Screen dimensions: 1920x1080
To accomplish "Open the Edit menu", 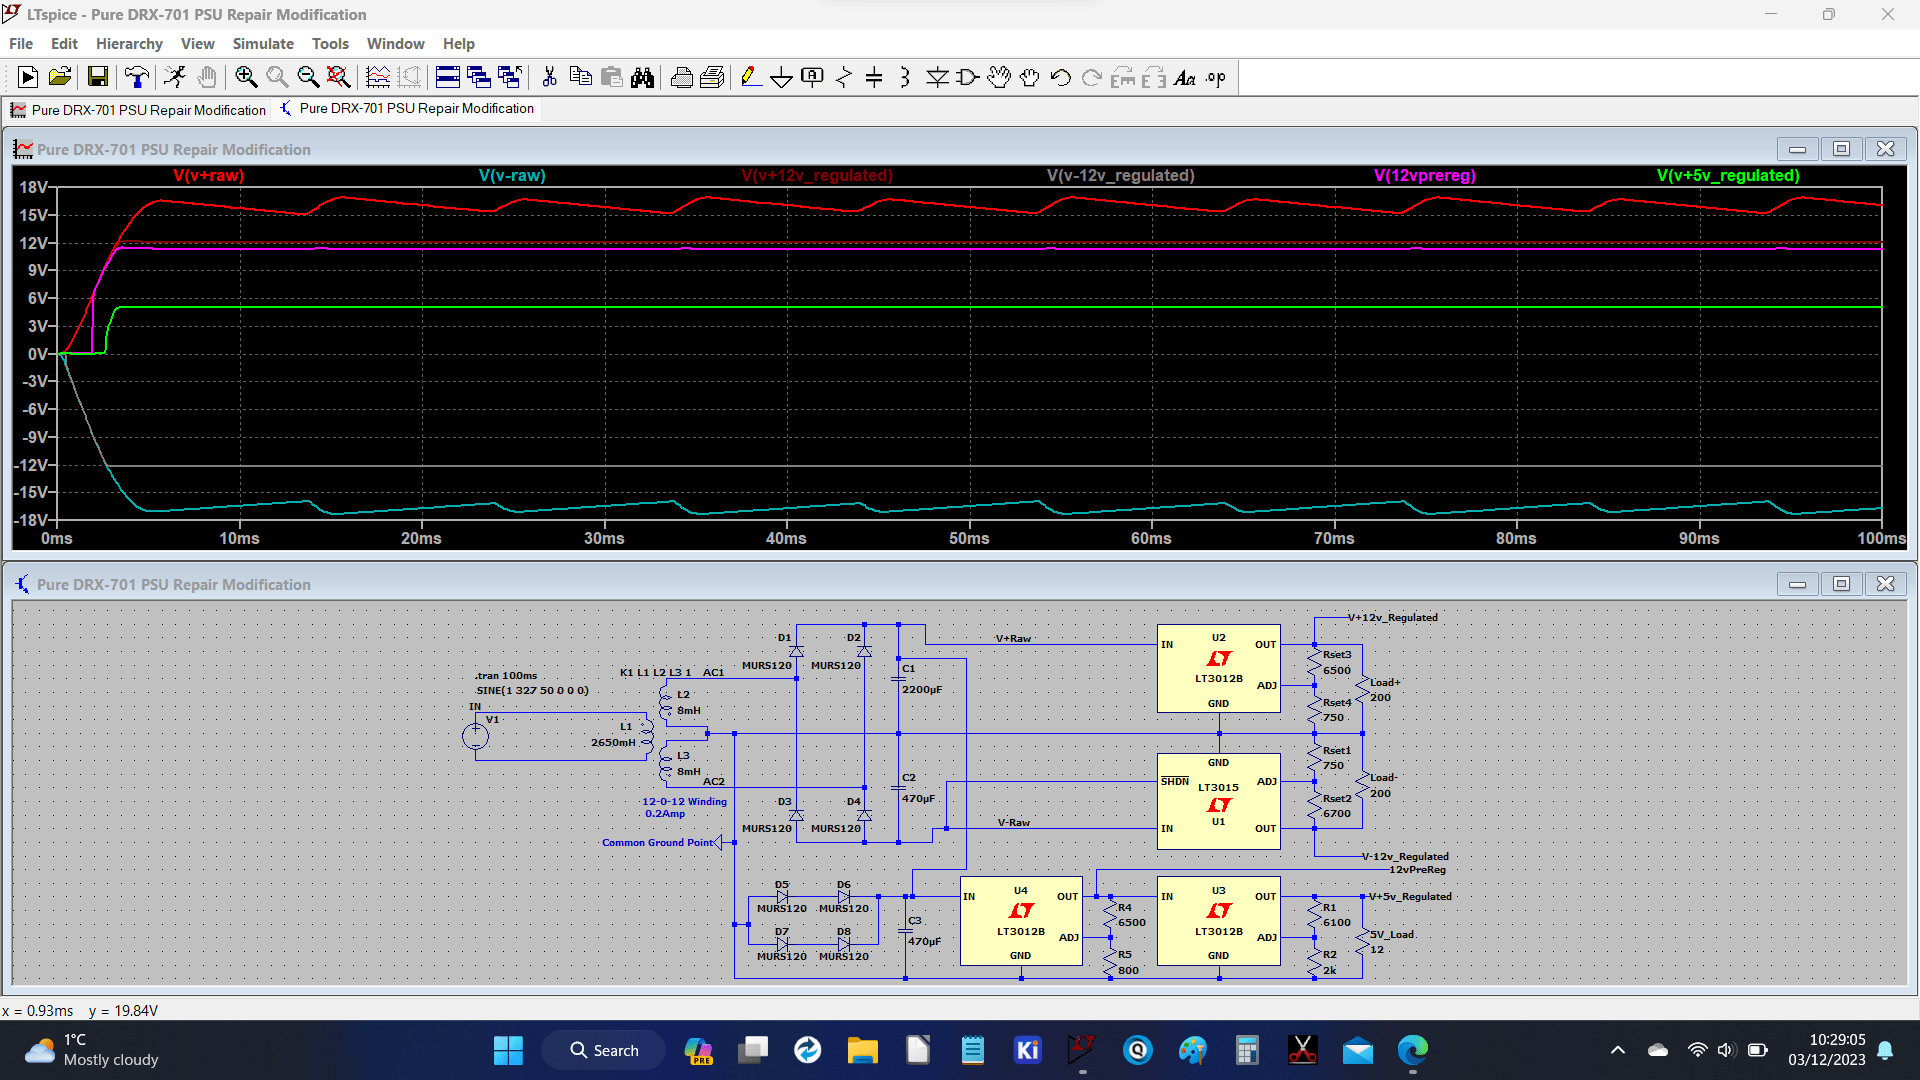I will pyautogui.click(x=64, y=44).
